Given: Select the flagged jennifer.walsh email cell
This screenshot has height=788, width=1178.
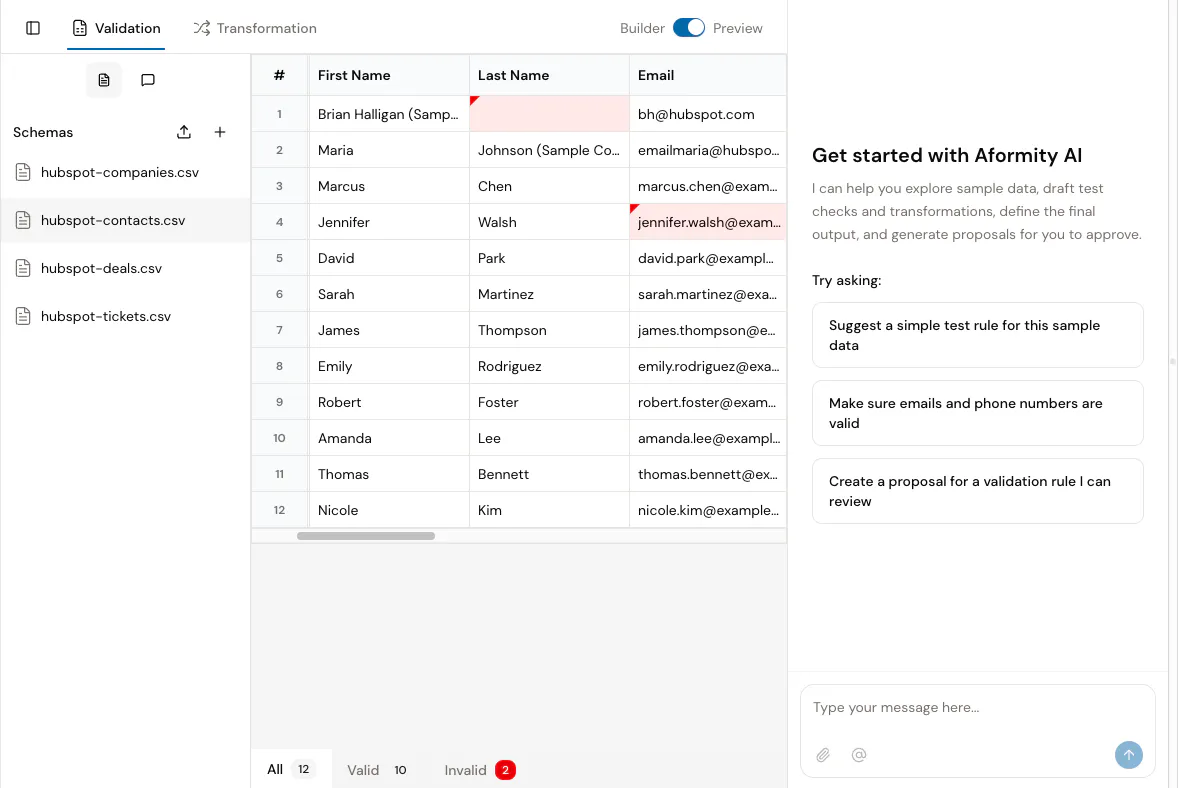Looking at the screenshot, I should (x=708, y=222).
